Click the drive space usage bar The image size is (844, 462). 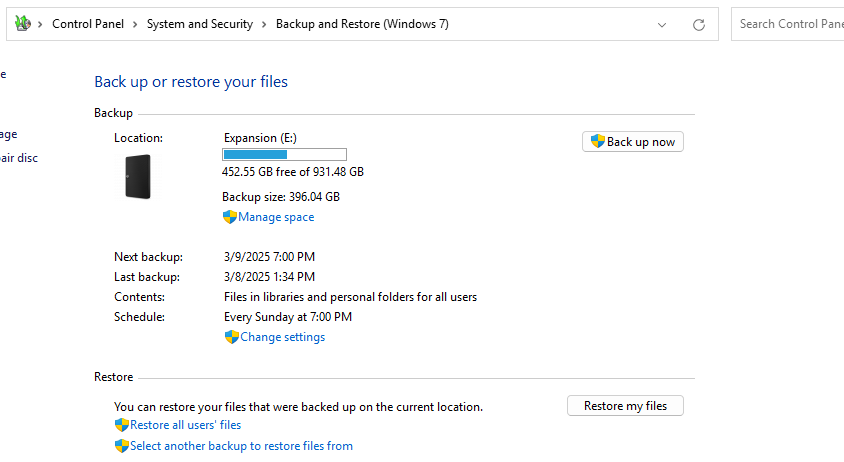(284, 154)
